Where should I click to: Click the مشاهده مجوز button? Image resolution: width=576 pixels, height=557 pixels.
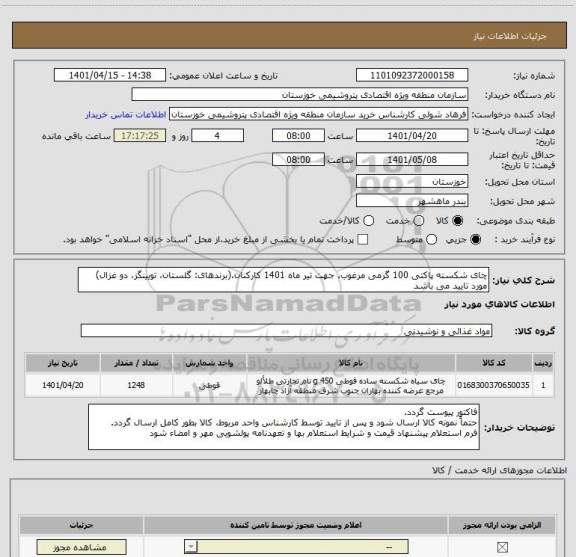point(81,547)
